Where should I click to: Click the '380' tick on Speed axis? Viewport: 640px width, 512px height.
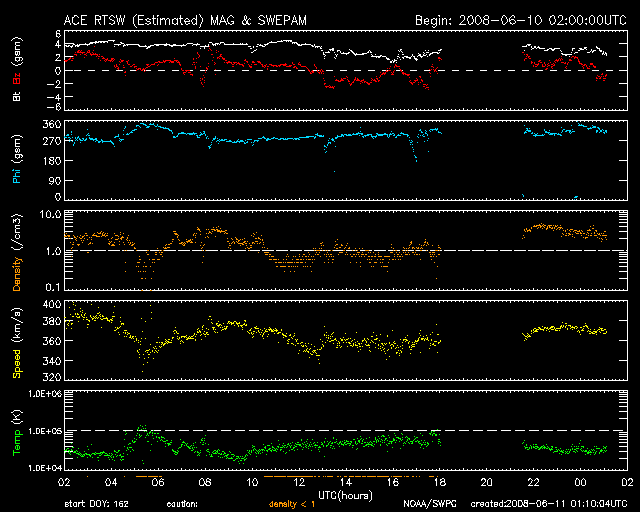point(52,321)
